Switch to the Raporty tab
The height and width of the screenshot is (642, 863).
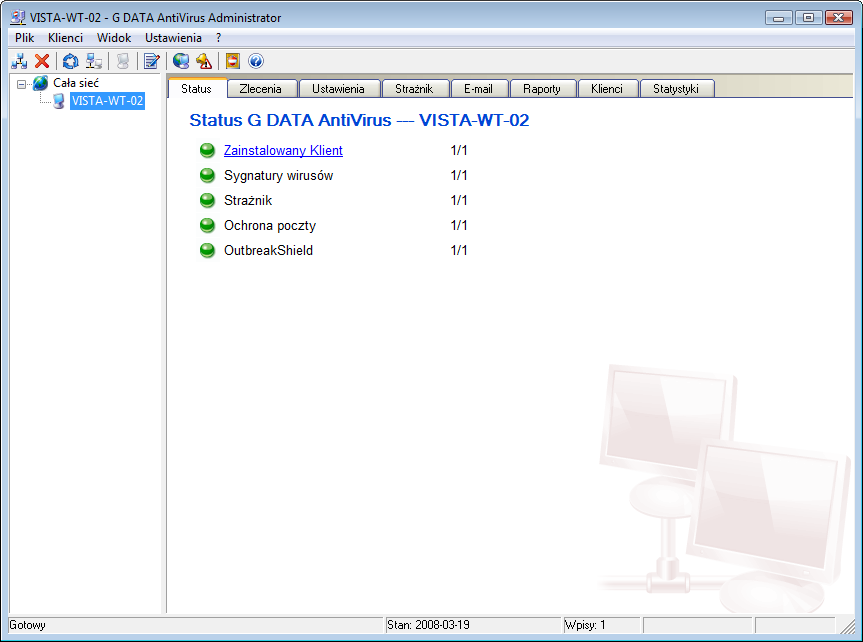(542, 89)
